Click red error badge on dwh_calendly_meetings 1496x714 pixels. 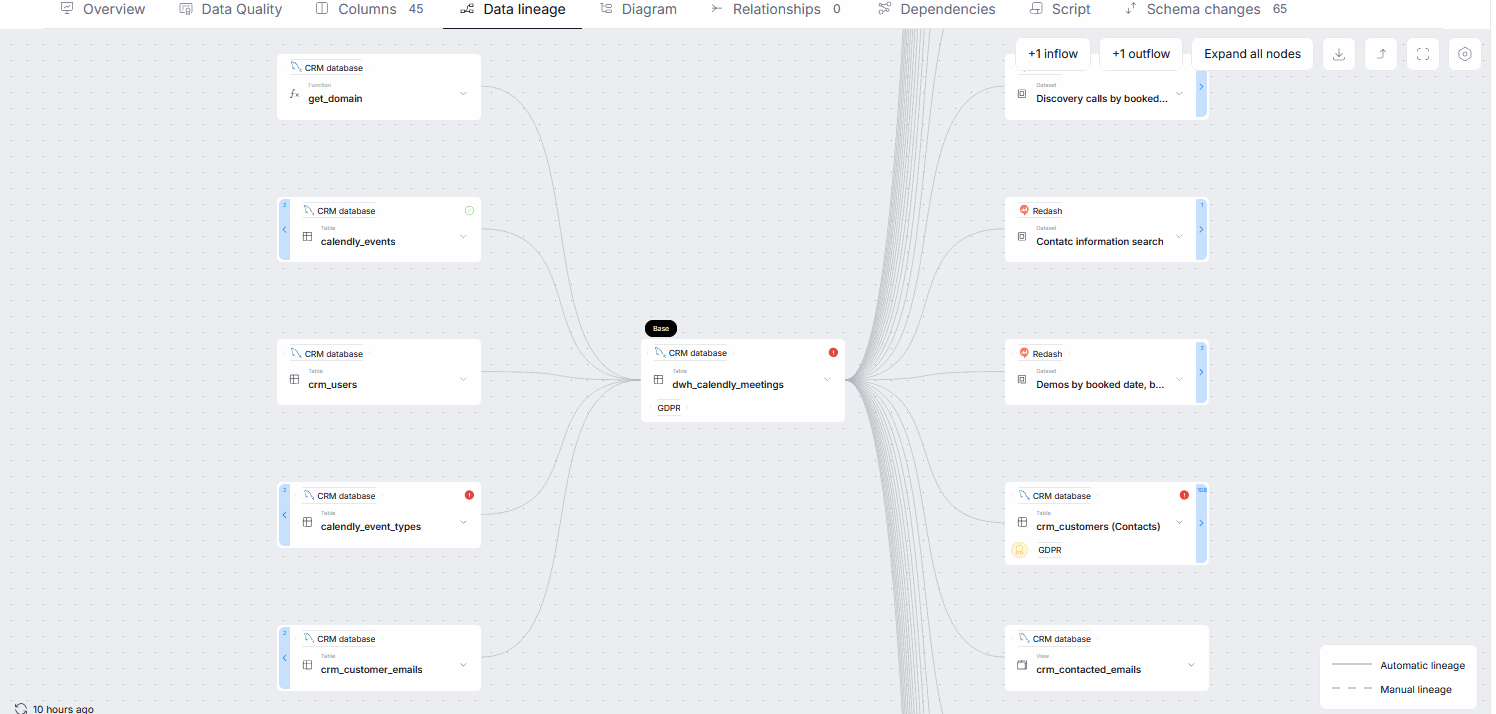pos(833,353)
